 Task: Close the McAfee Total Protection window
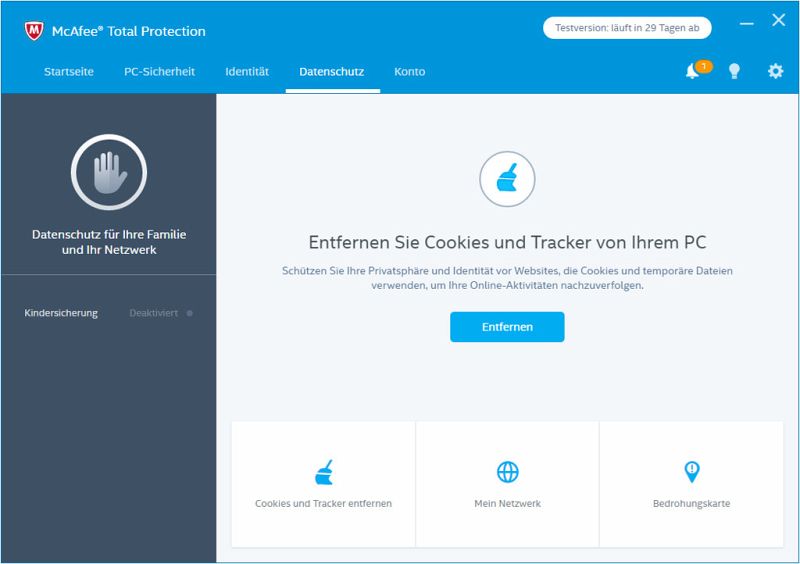pyautogui.click(x=779, y=20)
